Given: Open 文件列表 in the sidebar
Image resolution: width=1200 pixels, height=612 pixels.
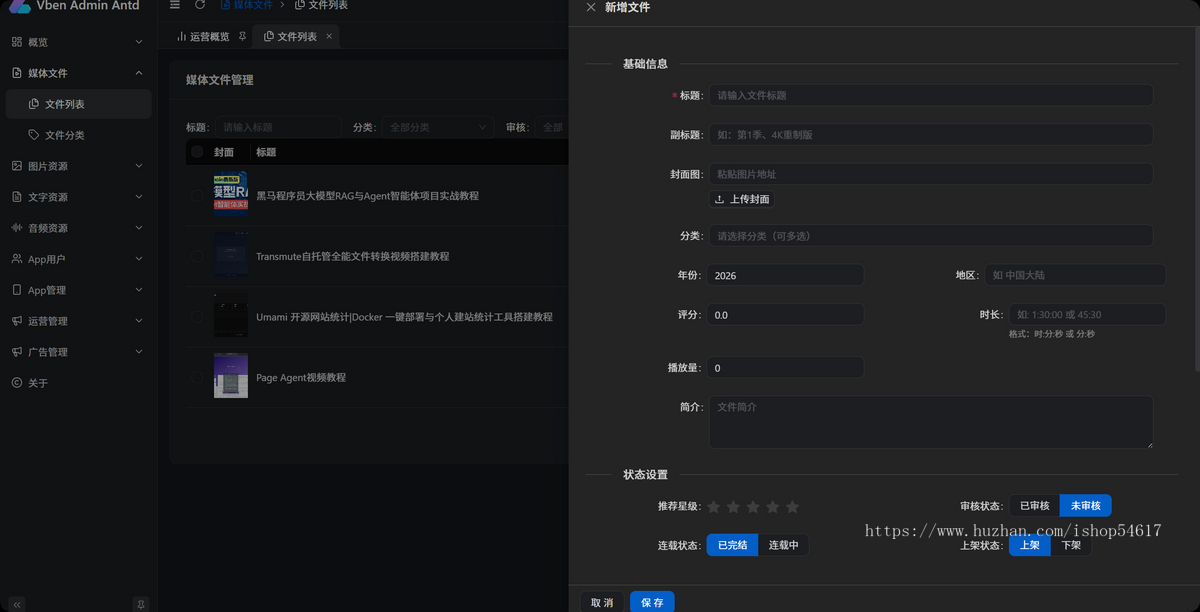Looking at the screenshot, I should pos(78,104).
